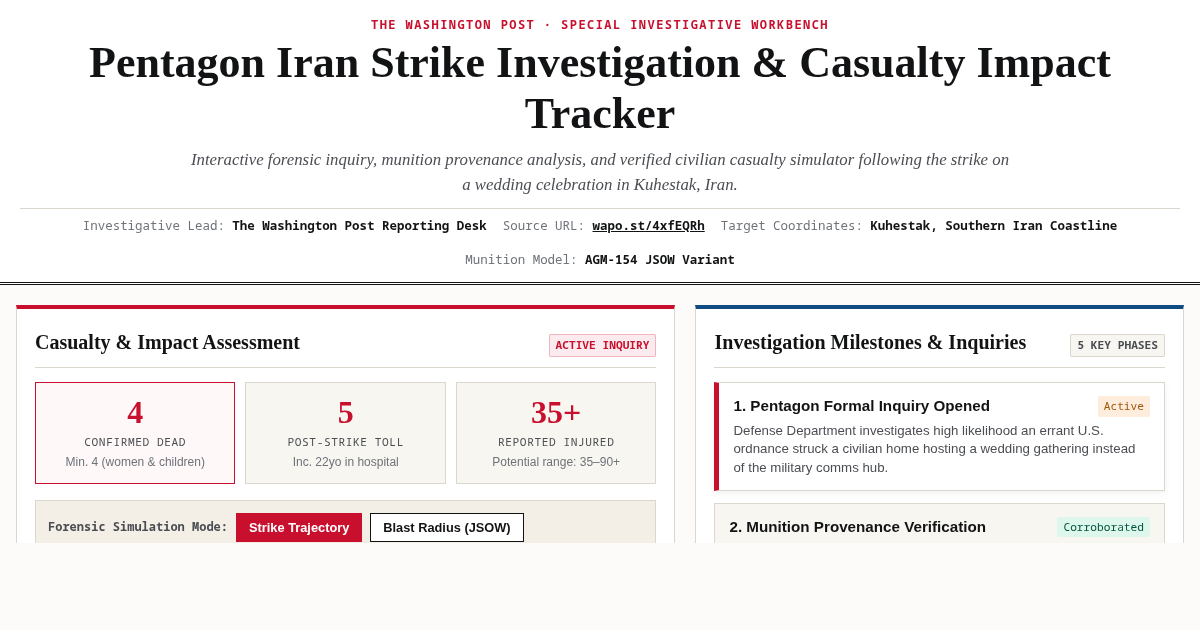
Task: Click the Defense Department investigates description
Action: click(934, 449)
